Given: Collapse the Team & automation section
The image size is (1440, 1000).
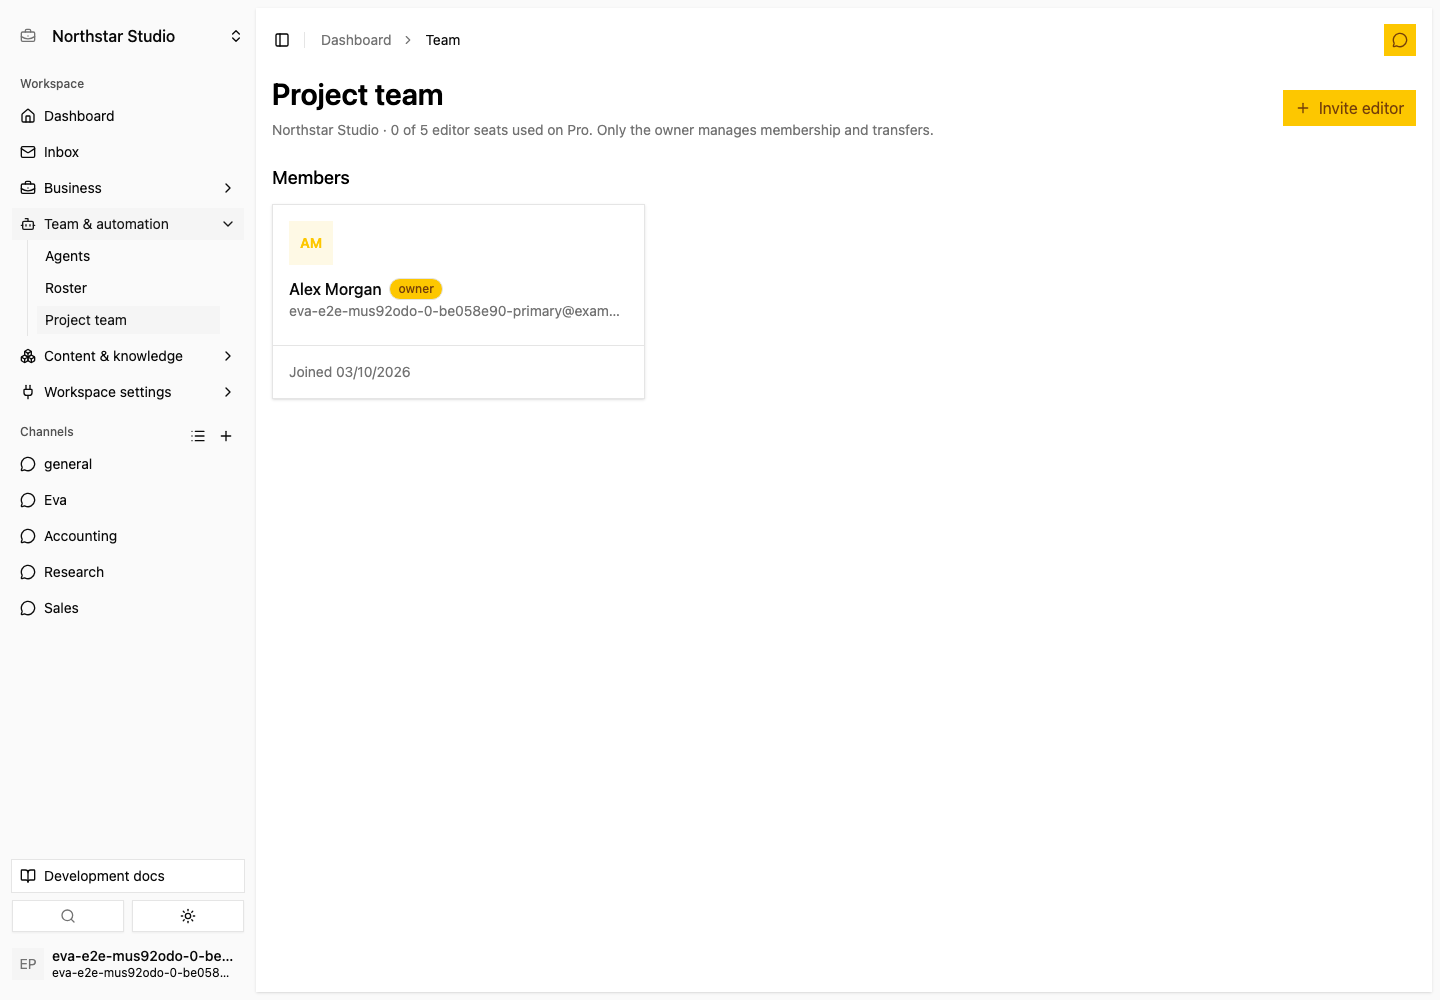Looking at the screenshot, I should tap(128, 224).
